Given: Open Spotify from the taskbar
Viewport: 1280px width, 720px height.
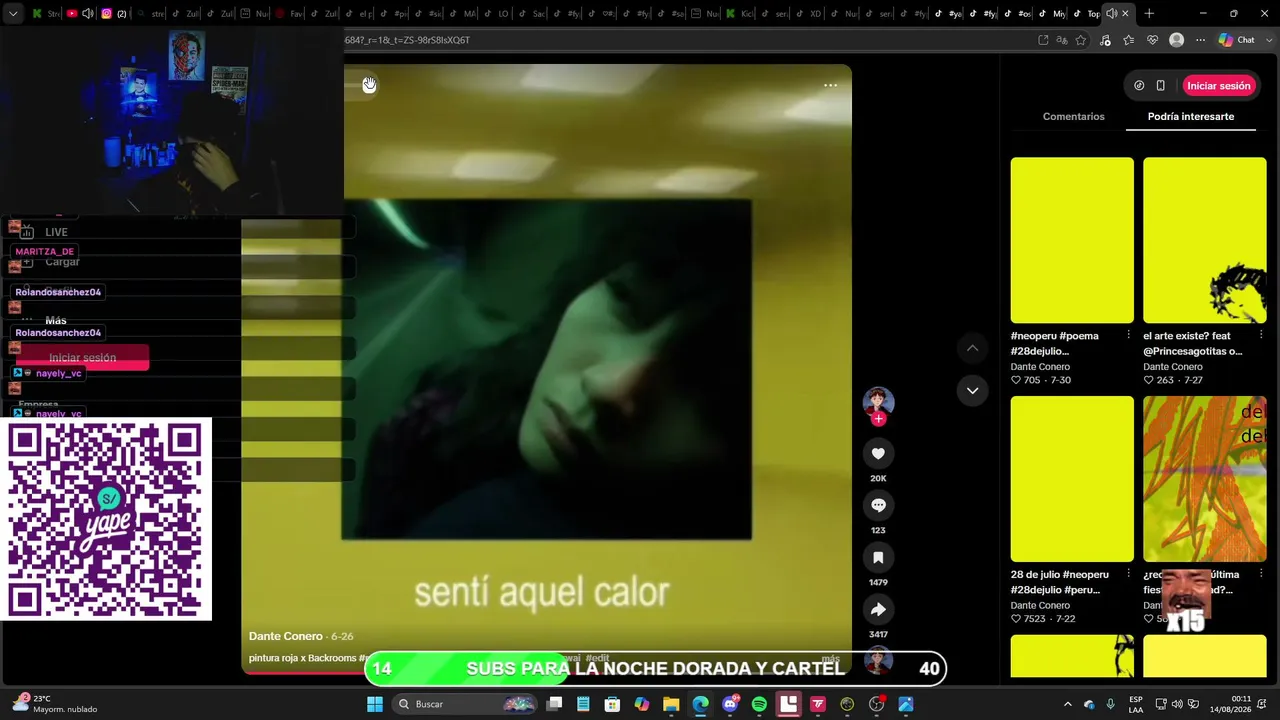Looking at the screenshot, I should (759, 704).
